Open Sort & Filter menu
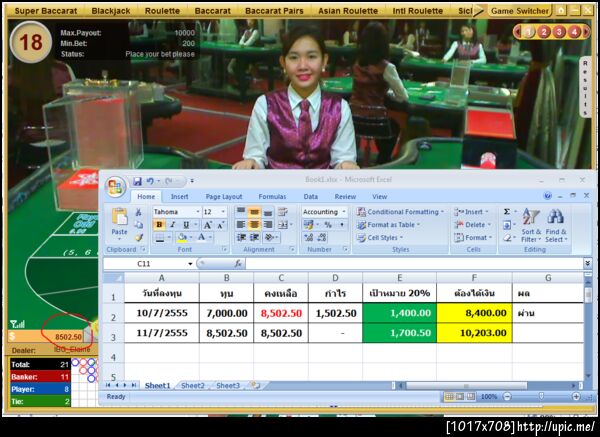 (531, 225)
